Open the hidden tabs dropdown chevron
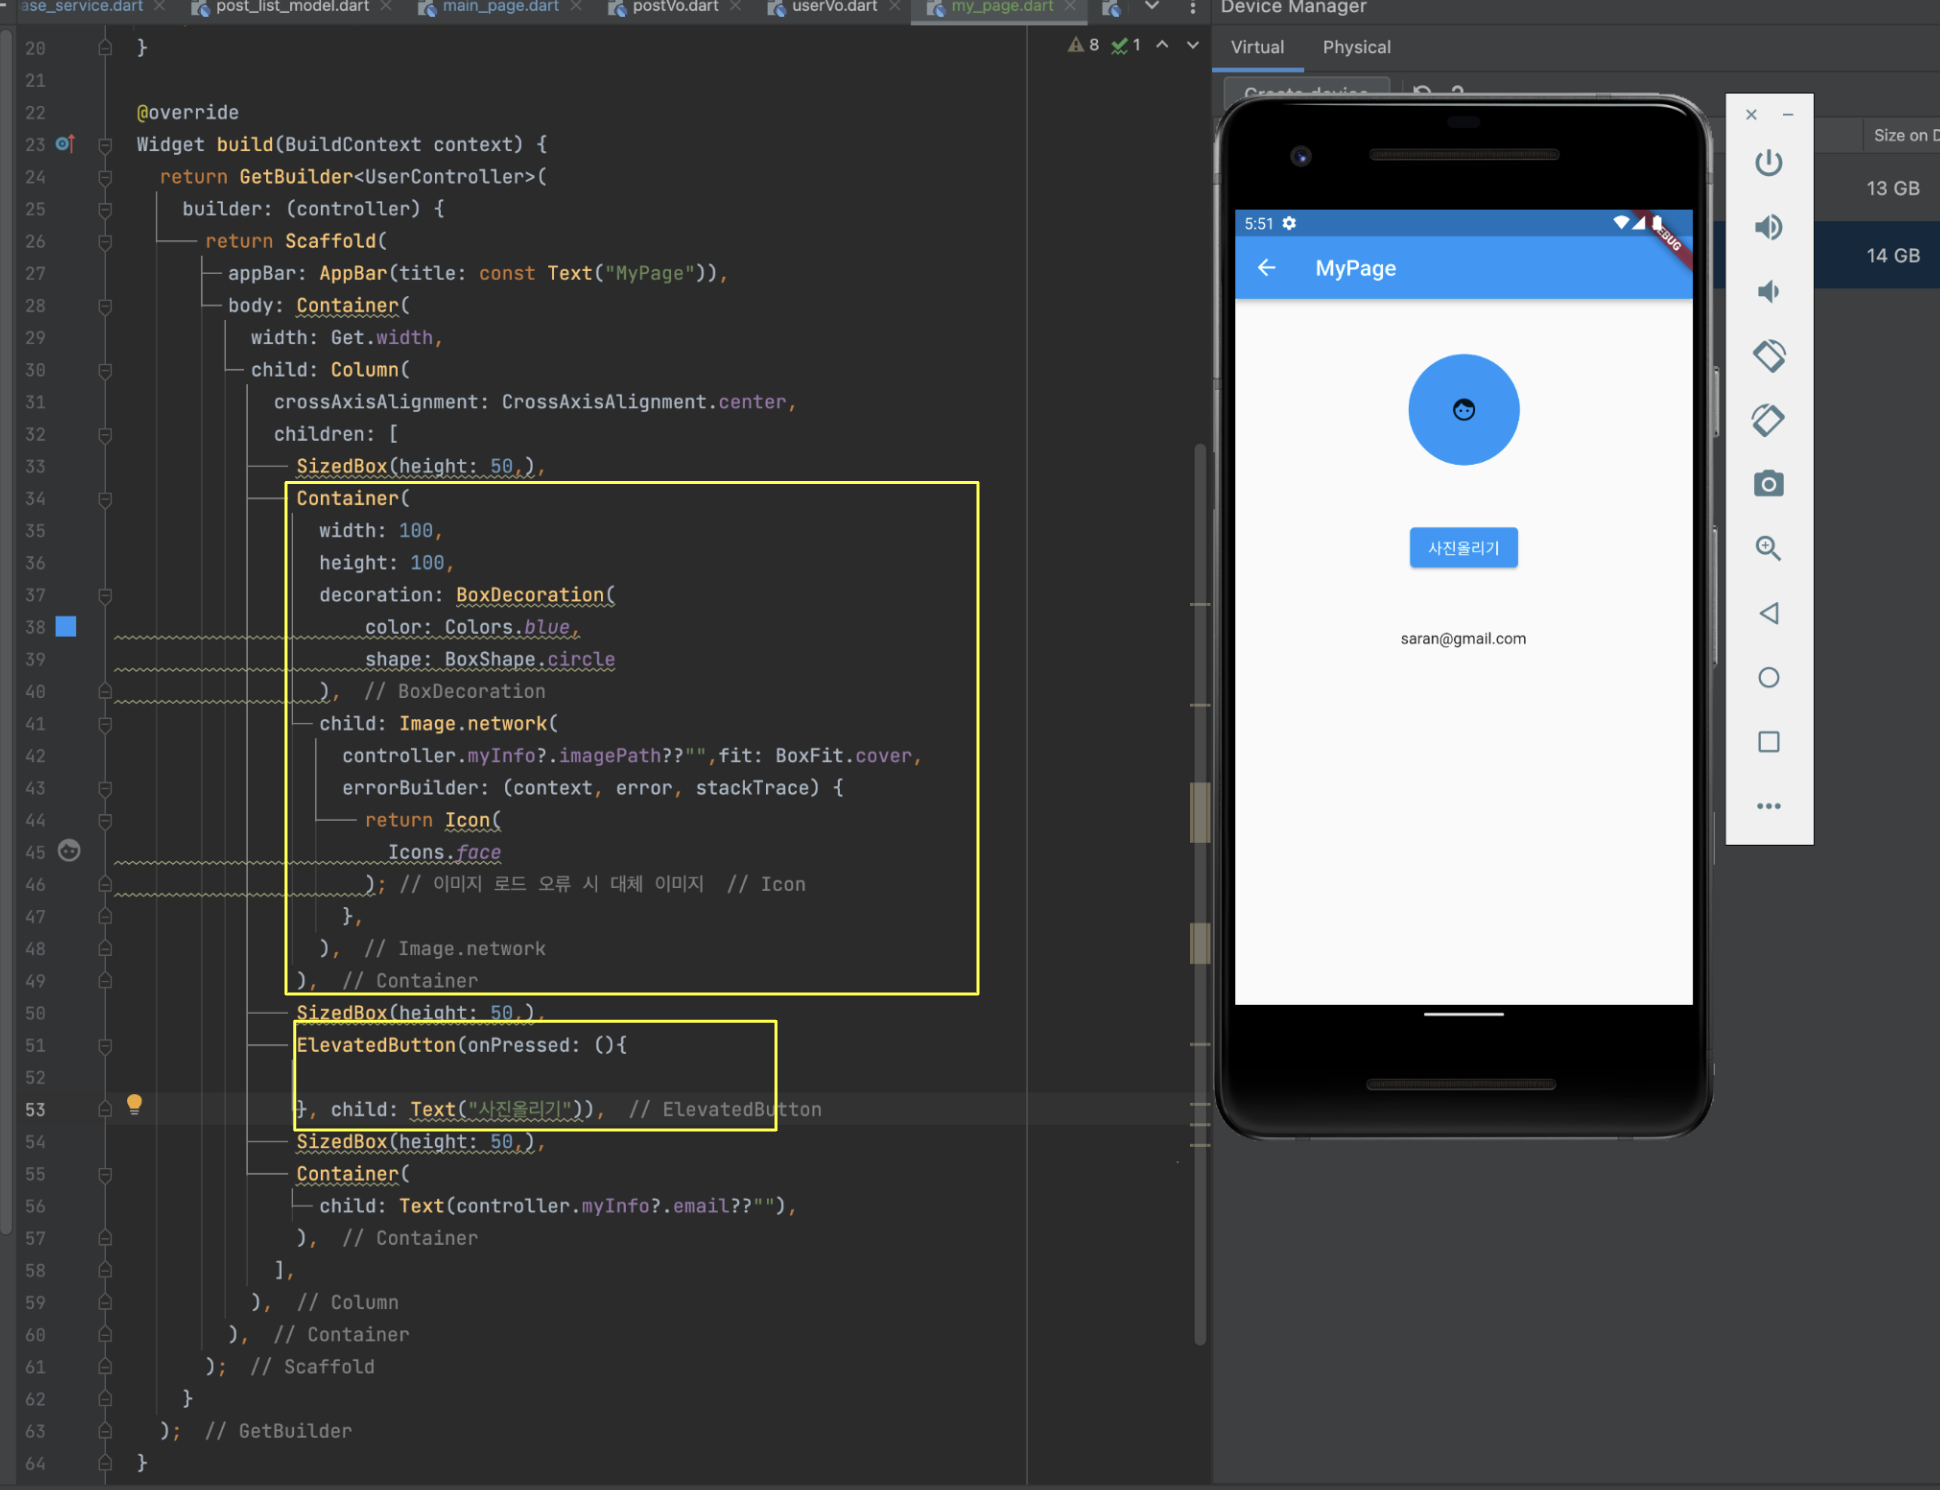Viewport: 1940px width, 1490px height. click(x=1152, y=7)
